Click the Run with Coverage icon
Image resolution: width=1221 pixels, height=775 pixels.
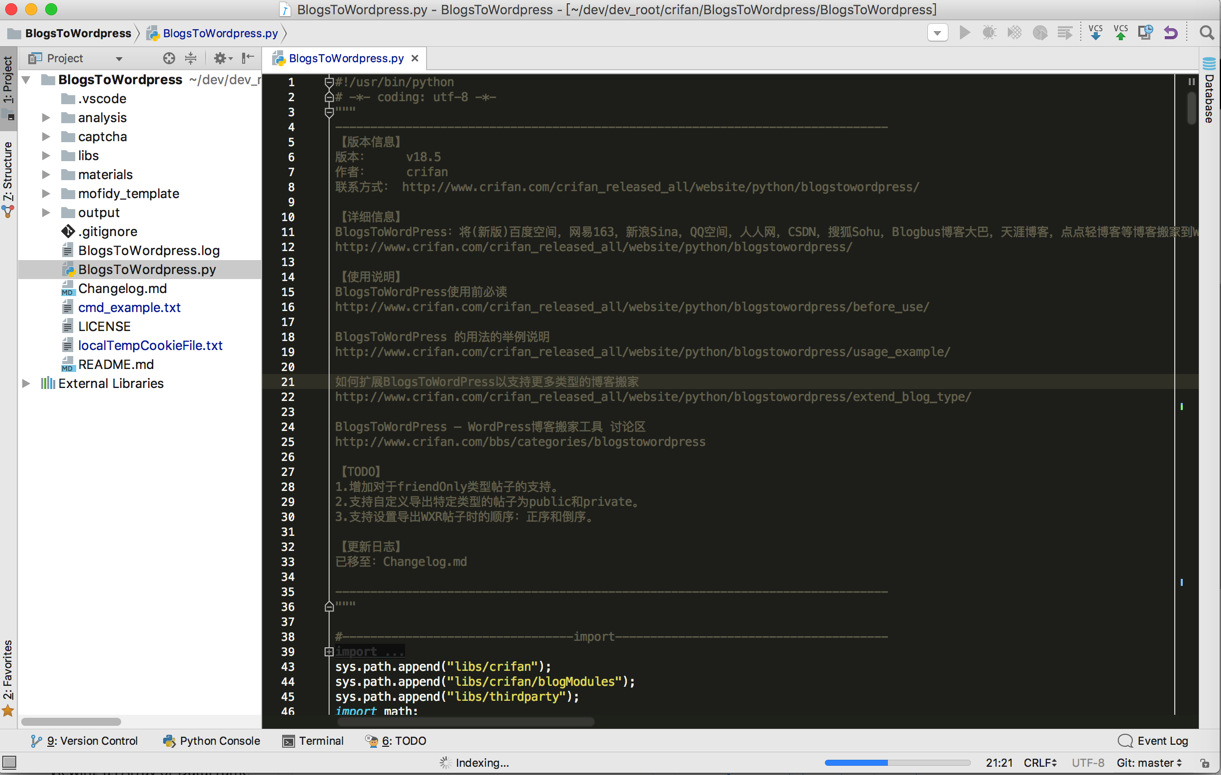(x=1014, y=33)
